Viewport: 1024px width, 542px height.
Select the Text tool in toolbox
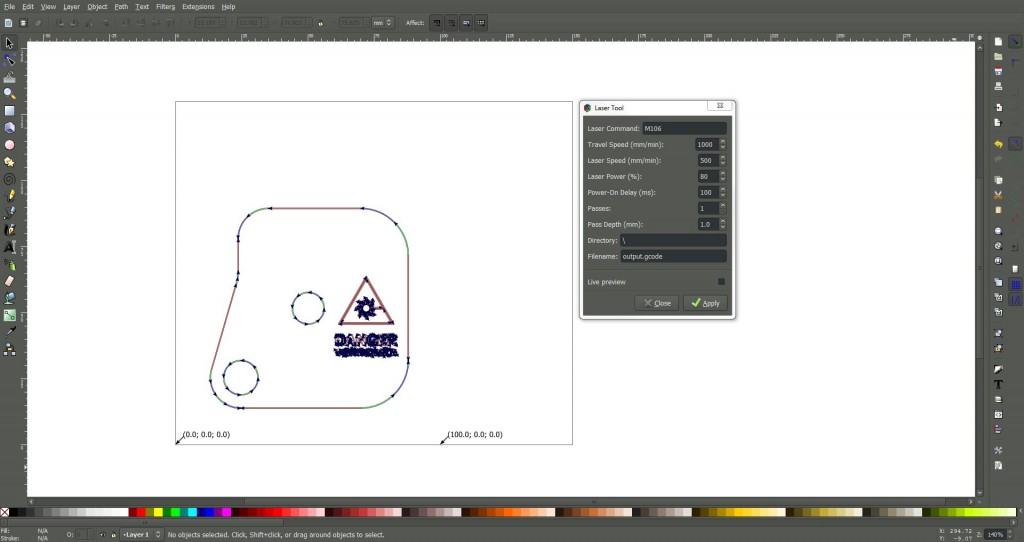[9, 247]
